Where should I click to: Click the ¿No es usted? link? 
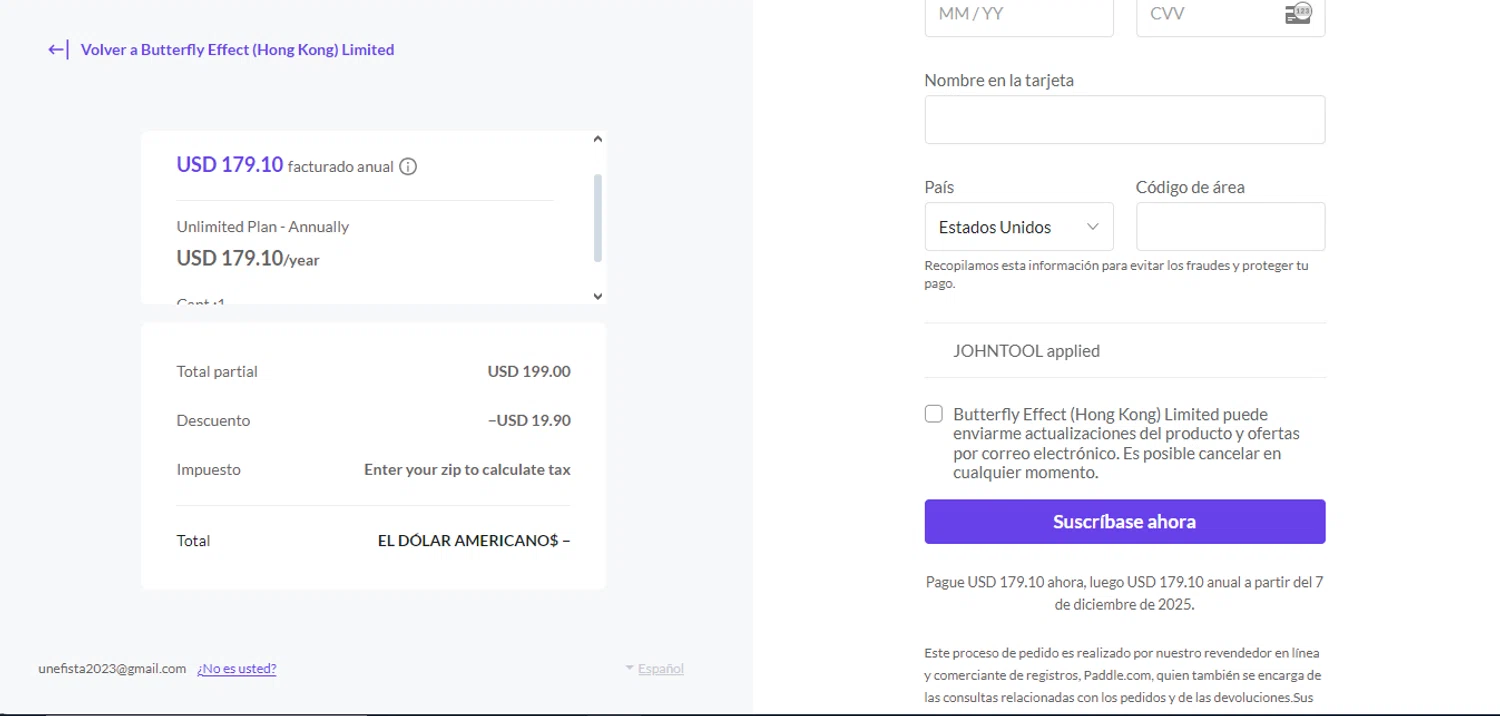click(237, 669)
